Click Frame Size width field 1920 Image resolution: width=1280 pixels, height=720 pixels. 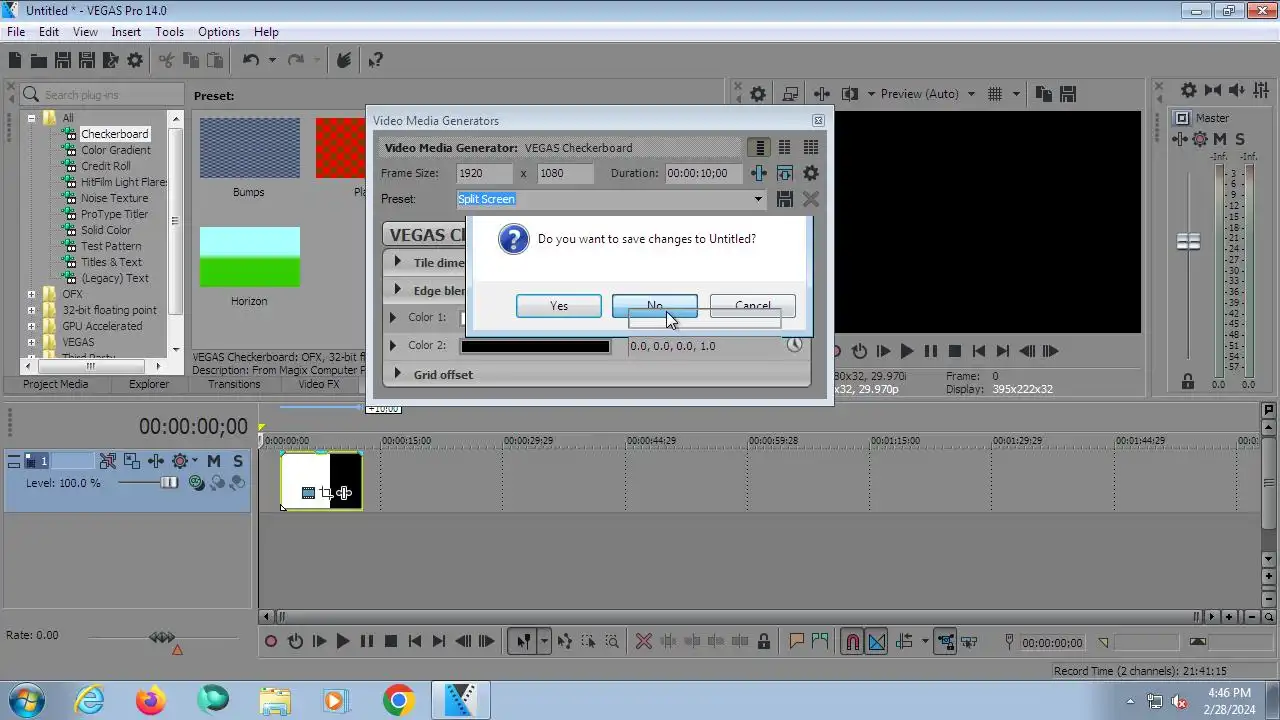point(485,173)
